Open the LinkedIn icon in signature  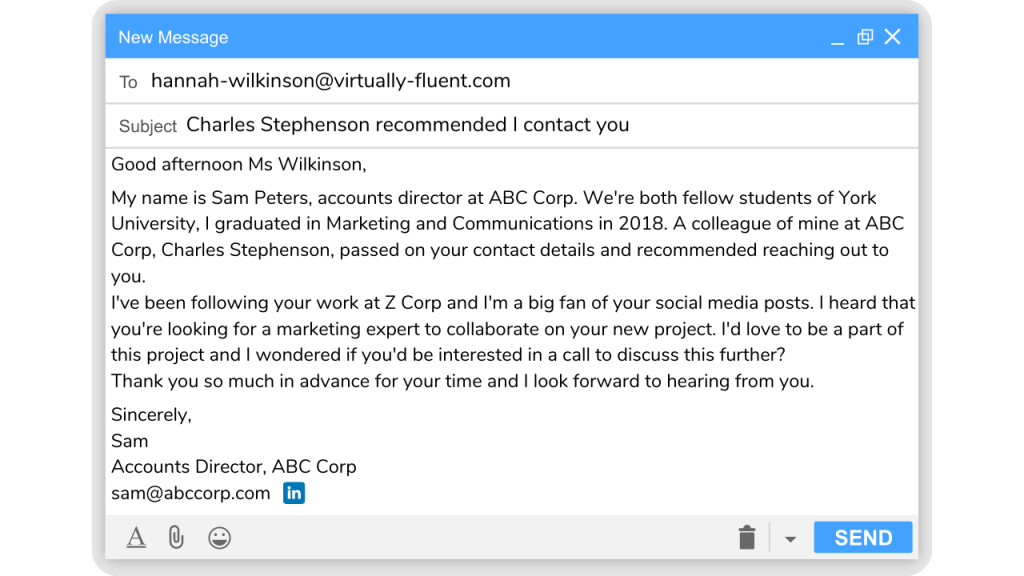pyautogui.click(x=294, y=493)
